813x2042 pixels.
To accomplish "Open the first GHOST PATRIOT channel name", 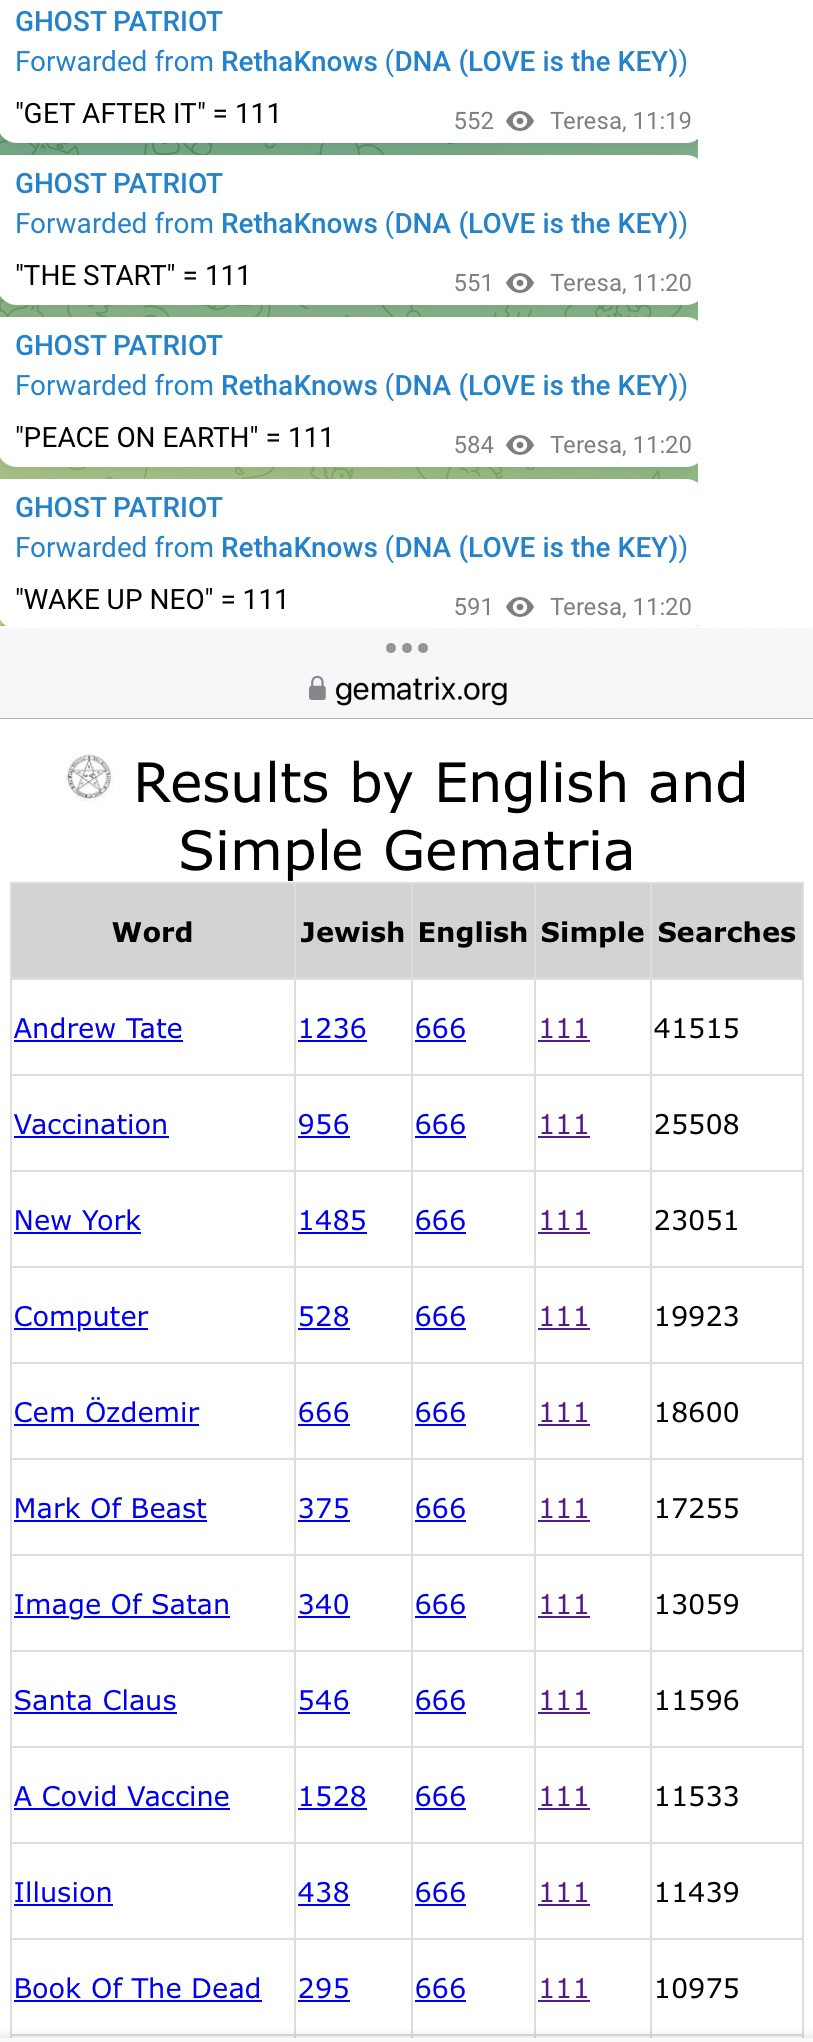I will [x=119, y=21].
